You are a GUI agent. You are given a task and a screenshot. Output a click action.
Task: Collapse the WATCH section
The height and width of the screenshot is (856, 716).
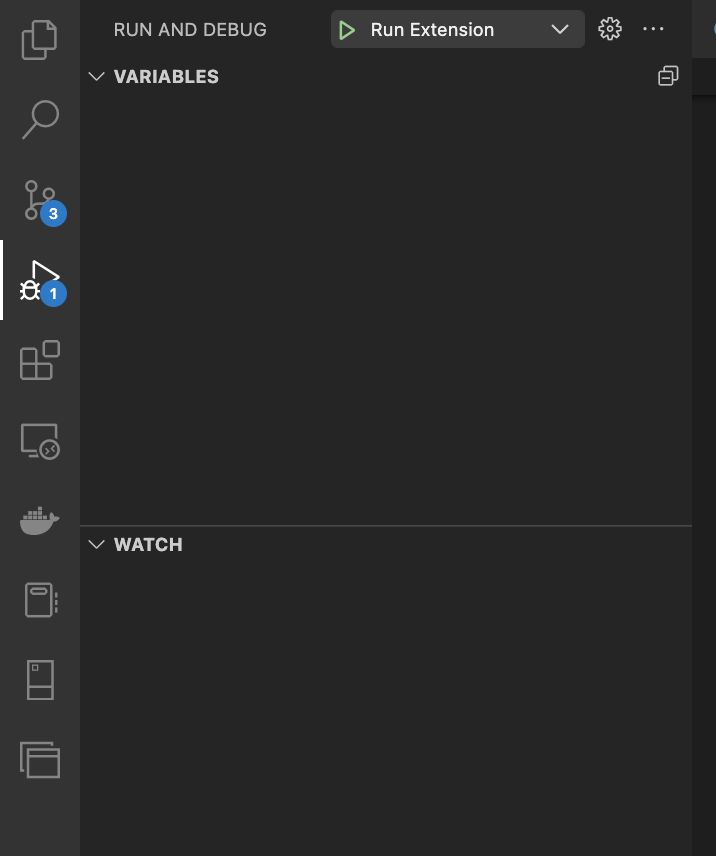95,544
